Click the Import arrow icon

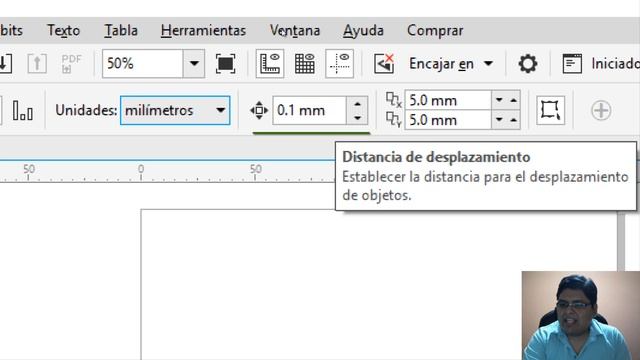pos(5,64)
